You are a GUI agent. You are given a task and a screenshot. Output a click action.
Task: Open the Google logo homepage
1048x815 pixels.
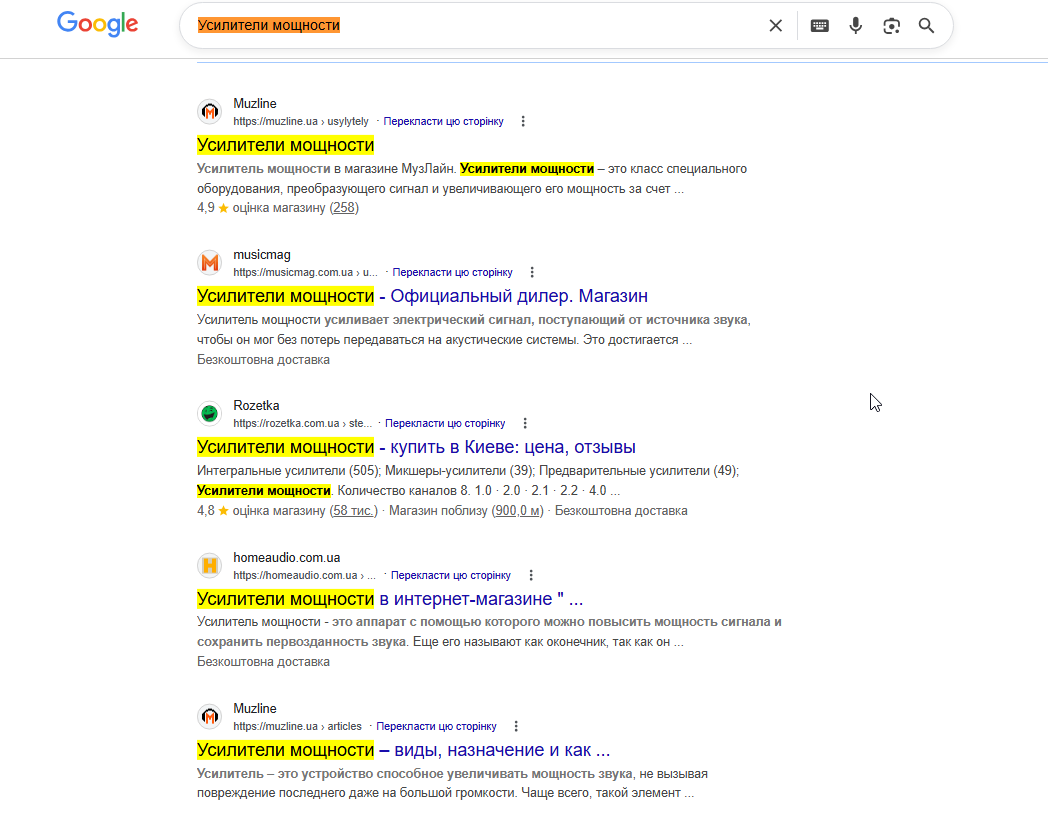click(x=98, y=24)
